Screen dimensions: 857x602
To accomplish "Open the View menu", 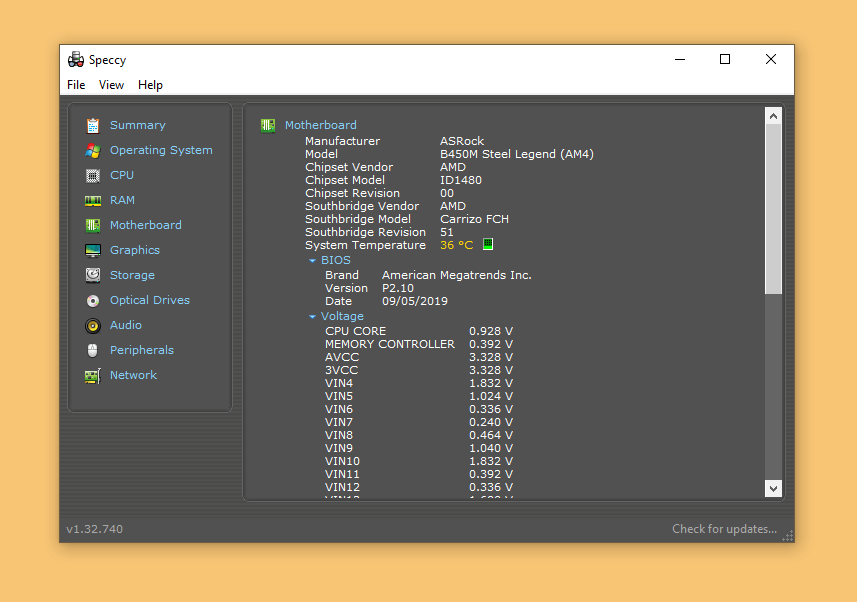I will [111, 85].
